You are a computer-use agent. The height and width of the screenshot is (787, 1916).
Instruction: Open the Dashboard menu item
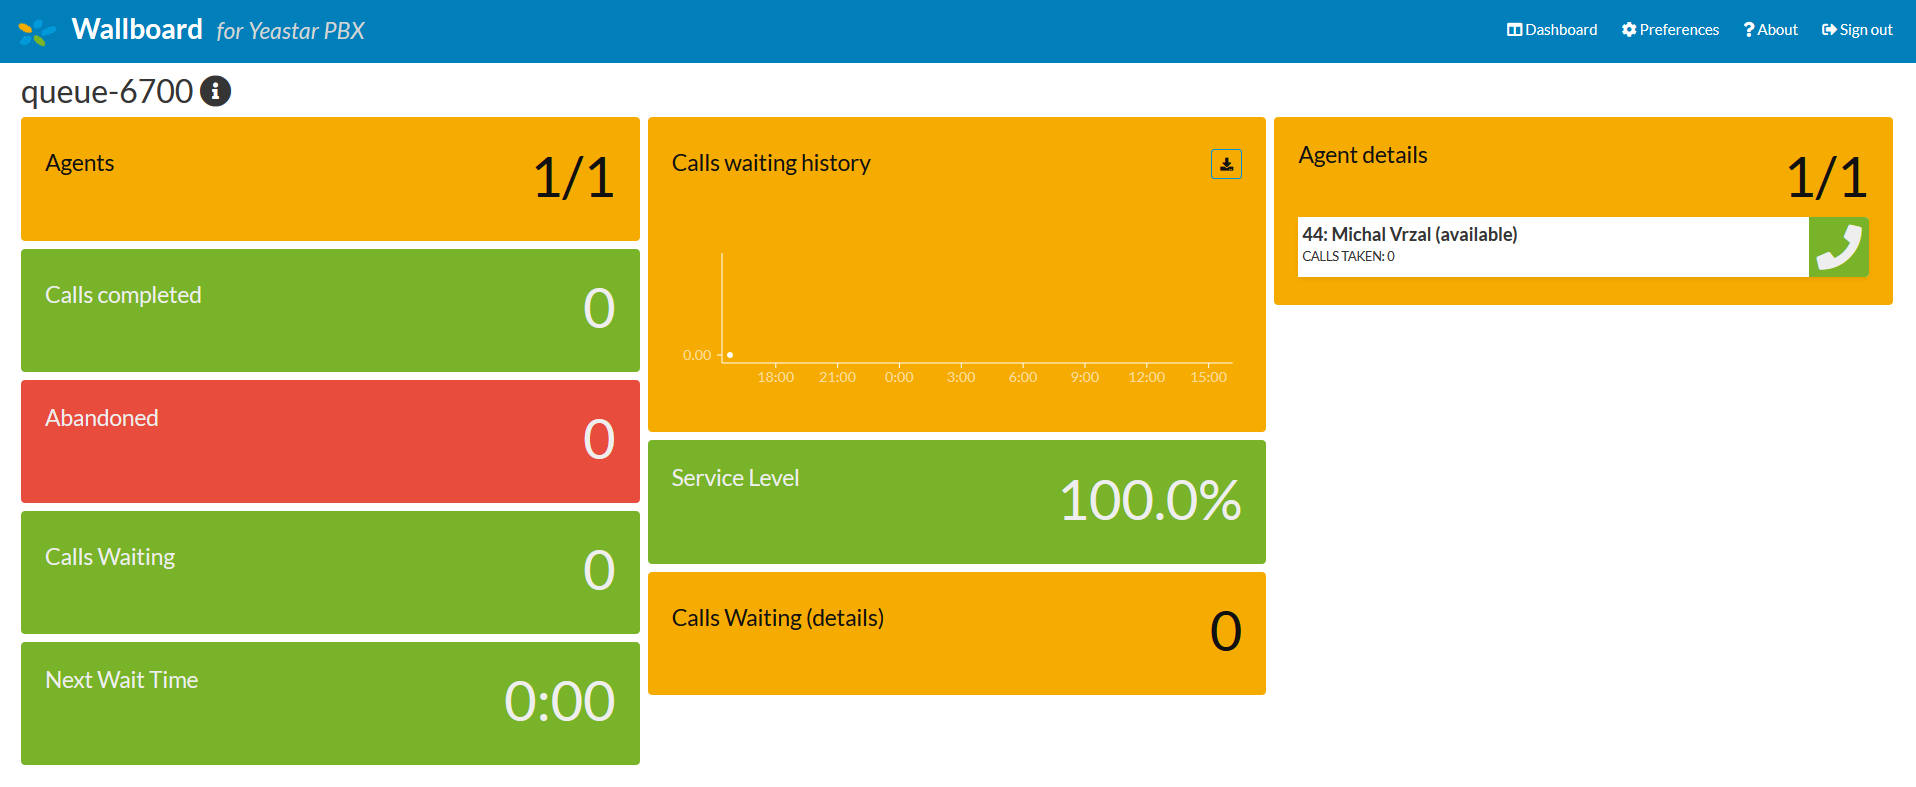pyautogui.click(x=1552, y=30)
